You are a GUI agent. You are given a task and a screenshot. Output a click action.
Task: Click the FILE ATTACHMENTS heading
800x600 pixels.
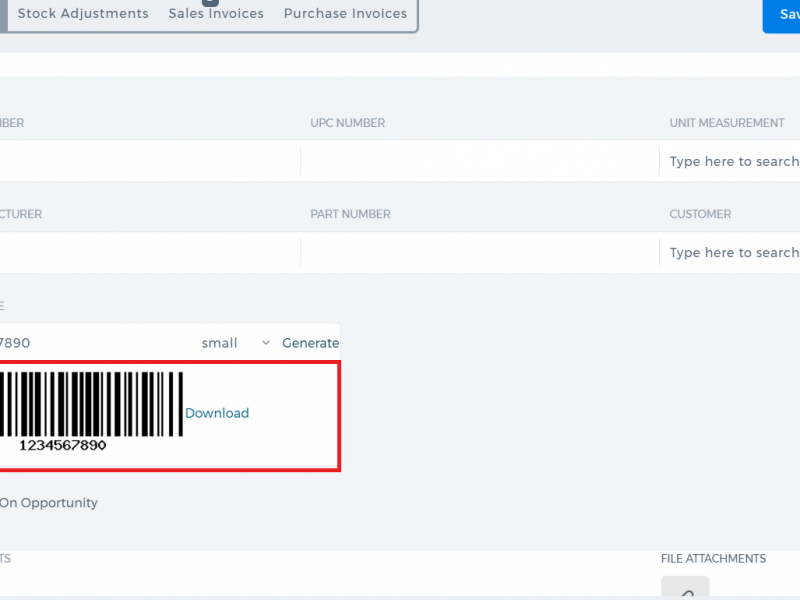tap(713, 559)
